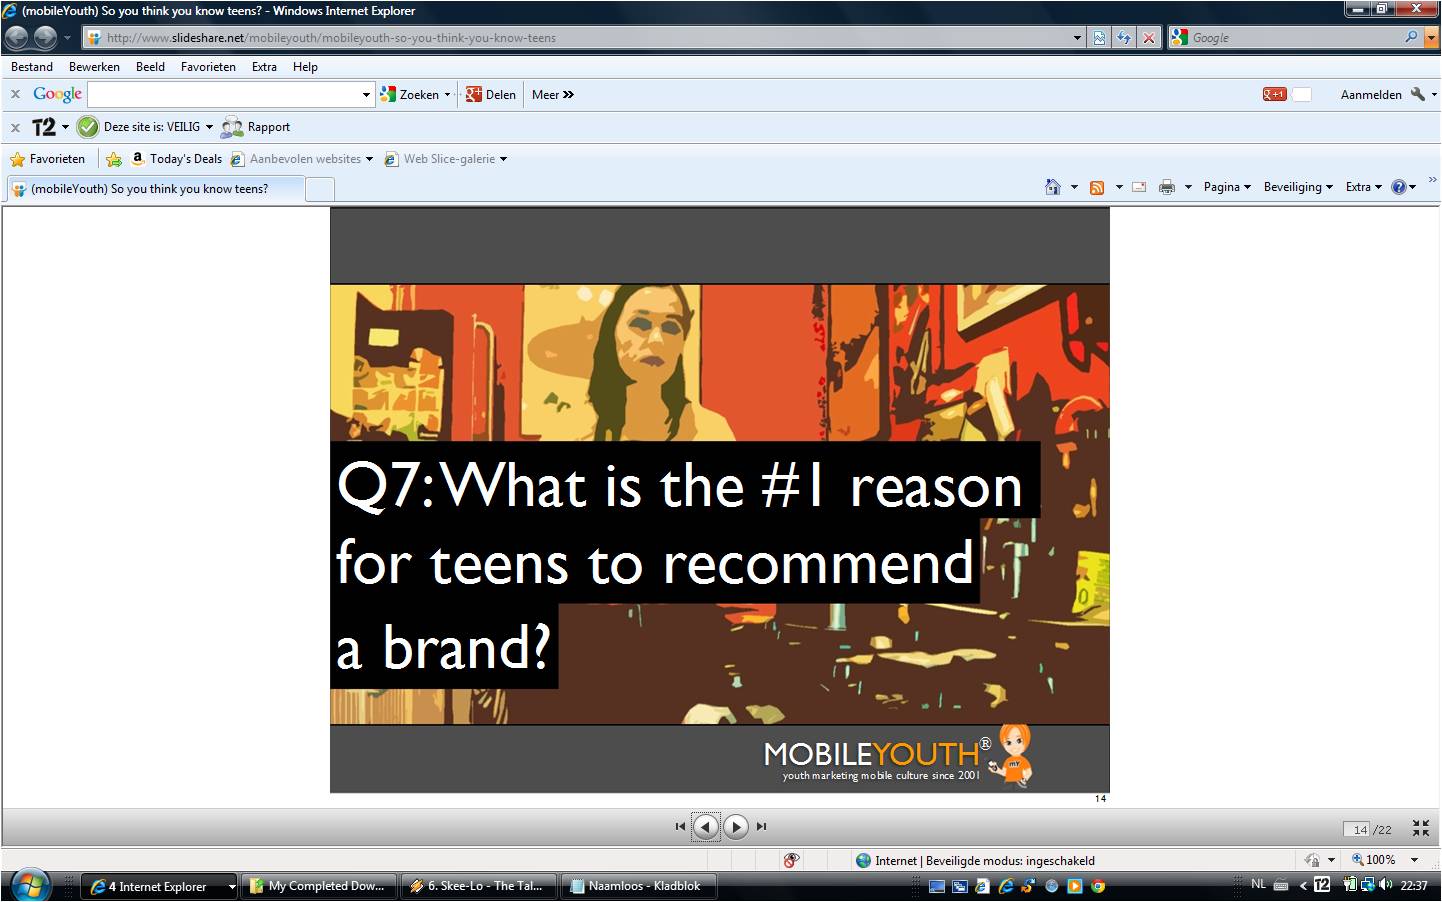Go back with the browser Back arrow
Viewport: 1442px width, 902px height.
click(x=16, y=38)
